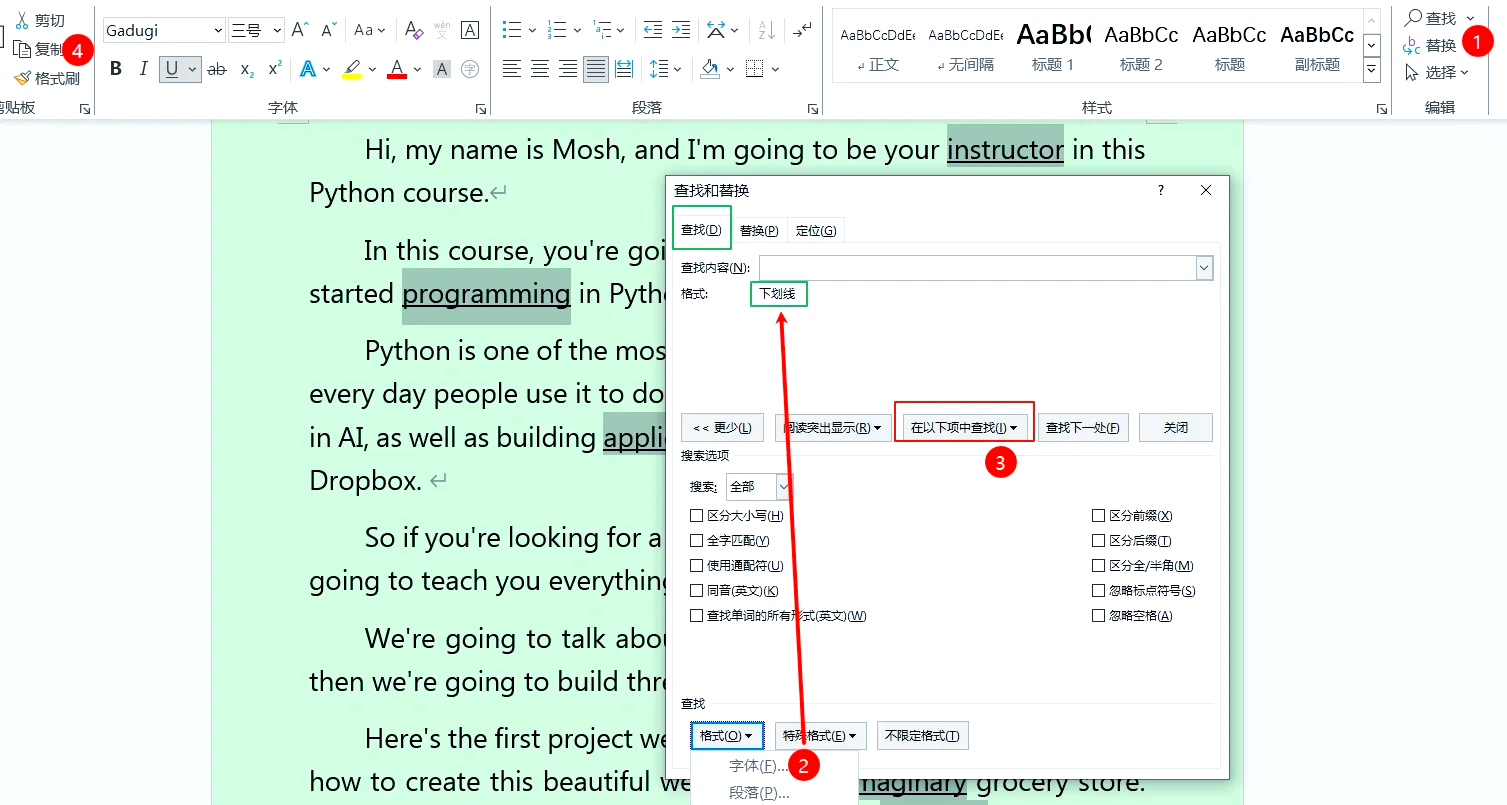Viewport: 1507px width, 805px height.
Task: Toggle Bold formatting in the ribbon
Action: click(116, 69)
